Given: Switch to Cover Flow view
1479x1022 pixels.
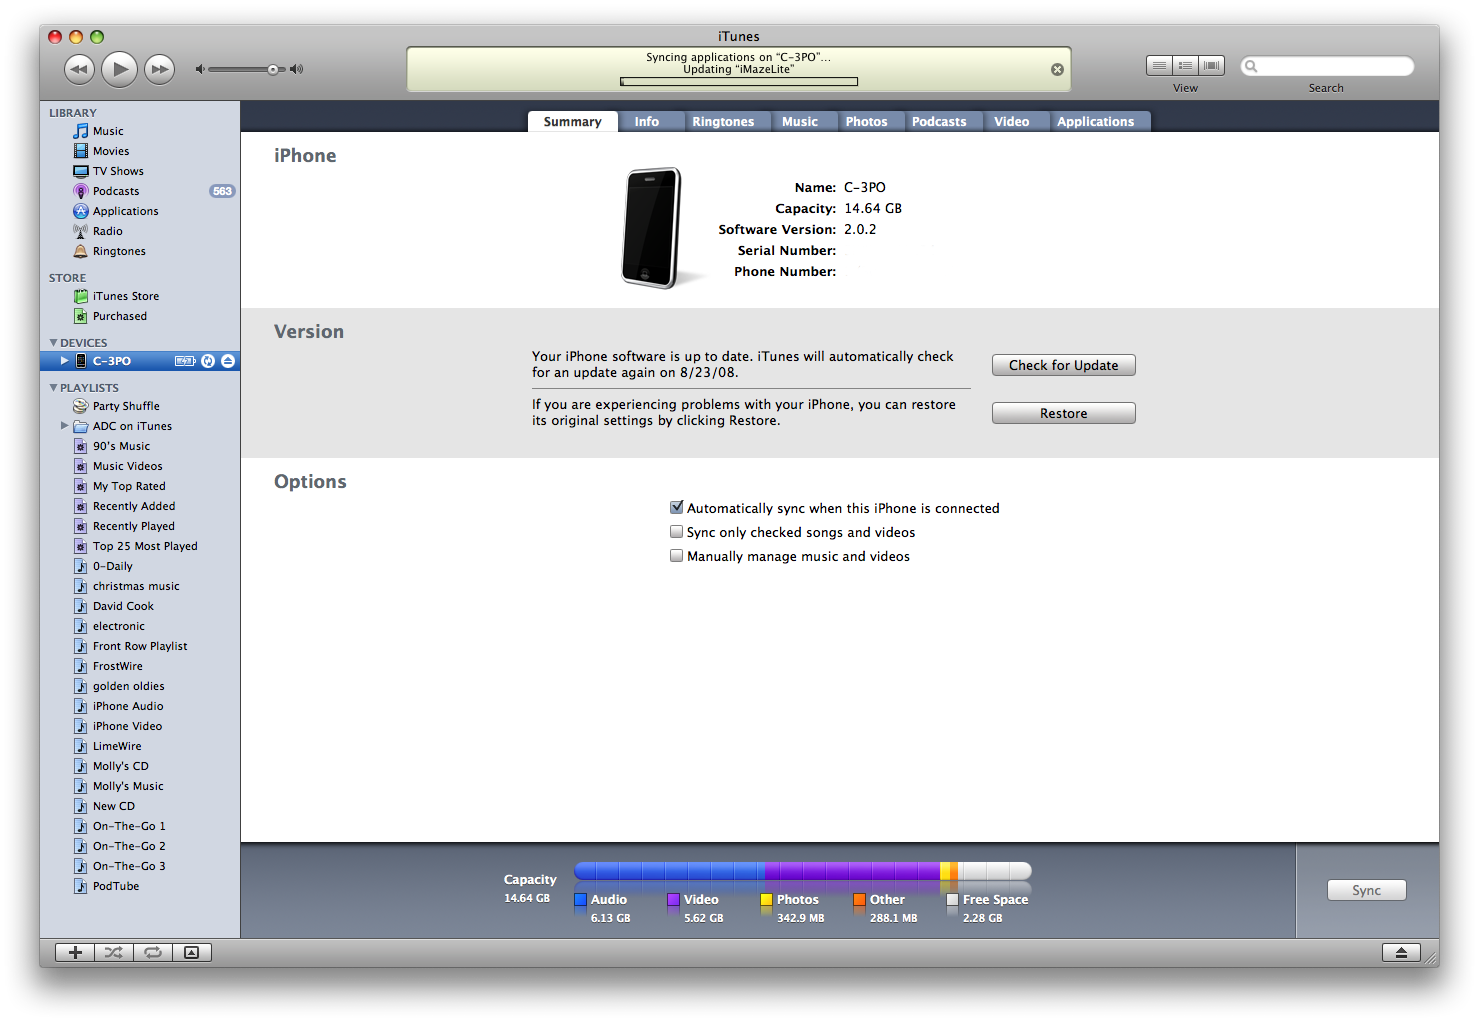Looking at the screenshot, I should [x=1211, y=65].
